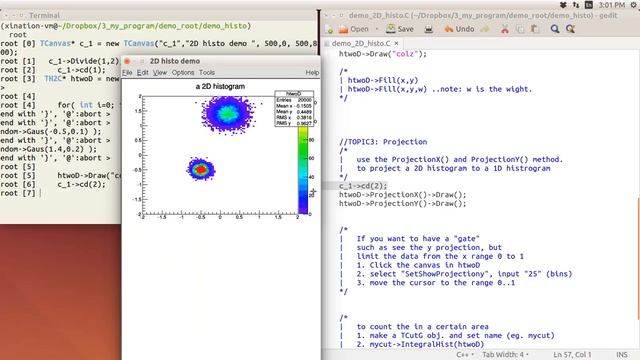Viewport: 640px width, 360px height.
Task: Open the keyboard input source indicator
Action: tap(589, 5)
